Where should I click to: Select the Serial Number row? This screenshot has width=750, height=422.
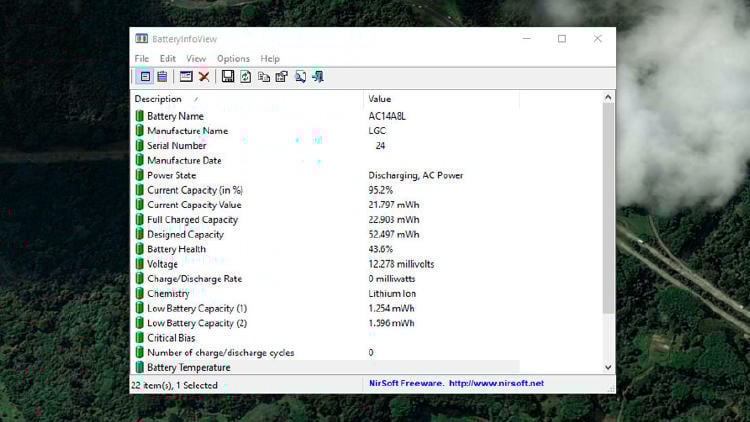325,145
